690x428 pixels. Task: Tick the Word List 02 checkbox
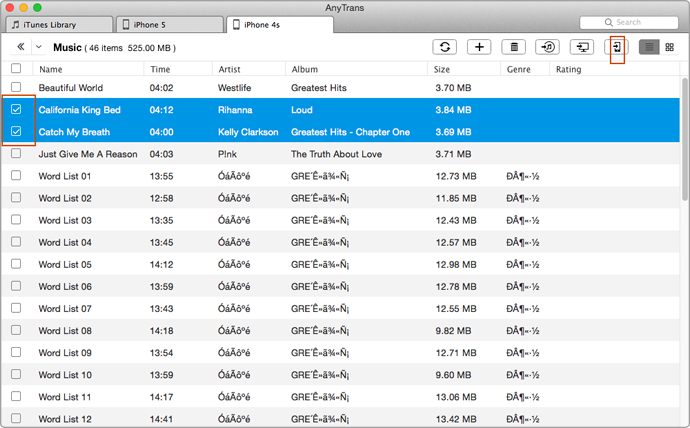[x=16, y=198]
